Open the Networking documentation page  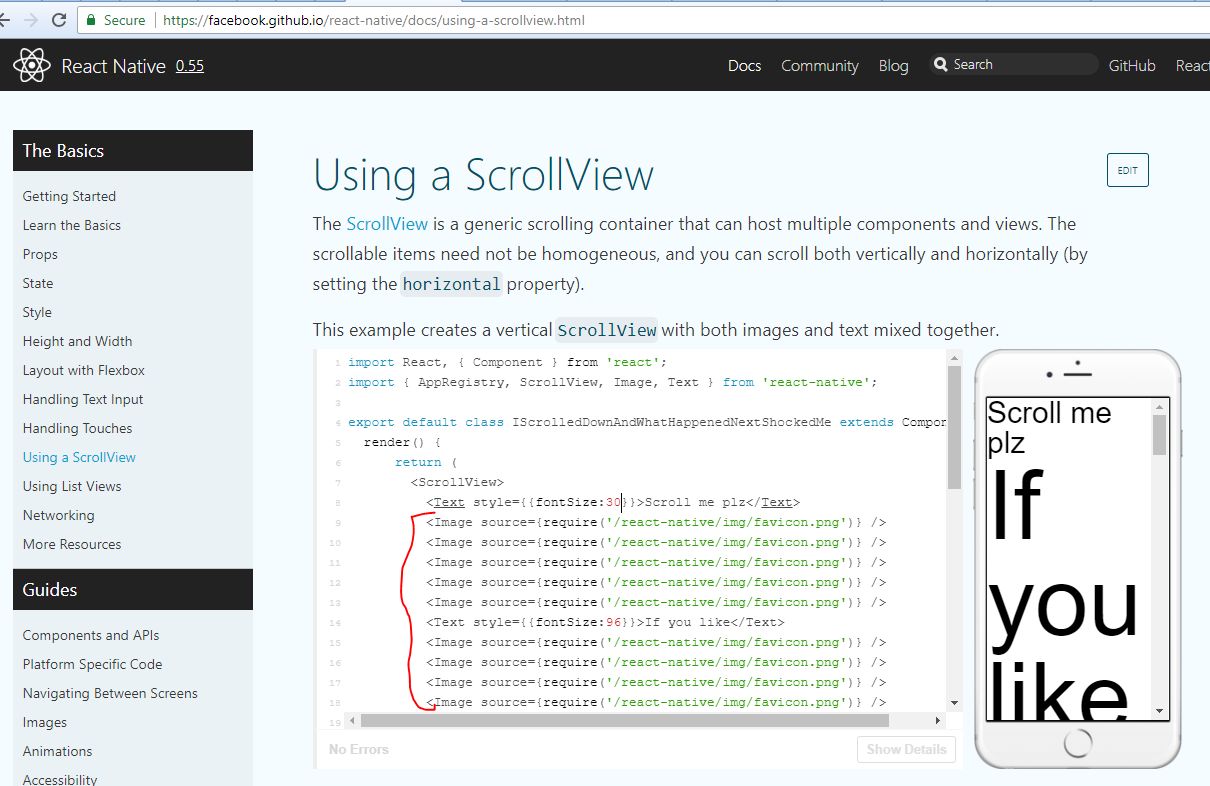click(x=58, y=515)
